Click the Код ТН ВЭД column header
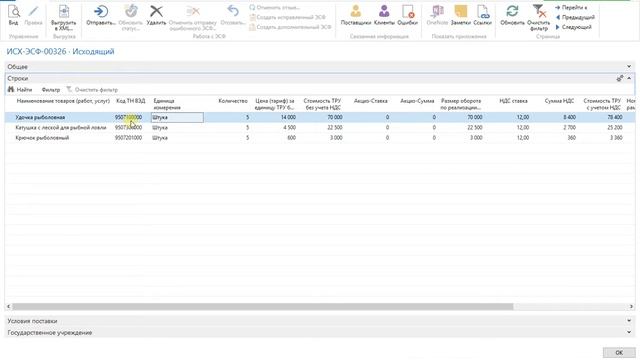Viewport: 640px width, 360px height. click(x=131, y=101)
